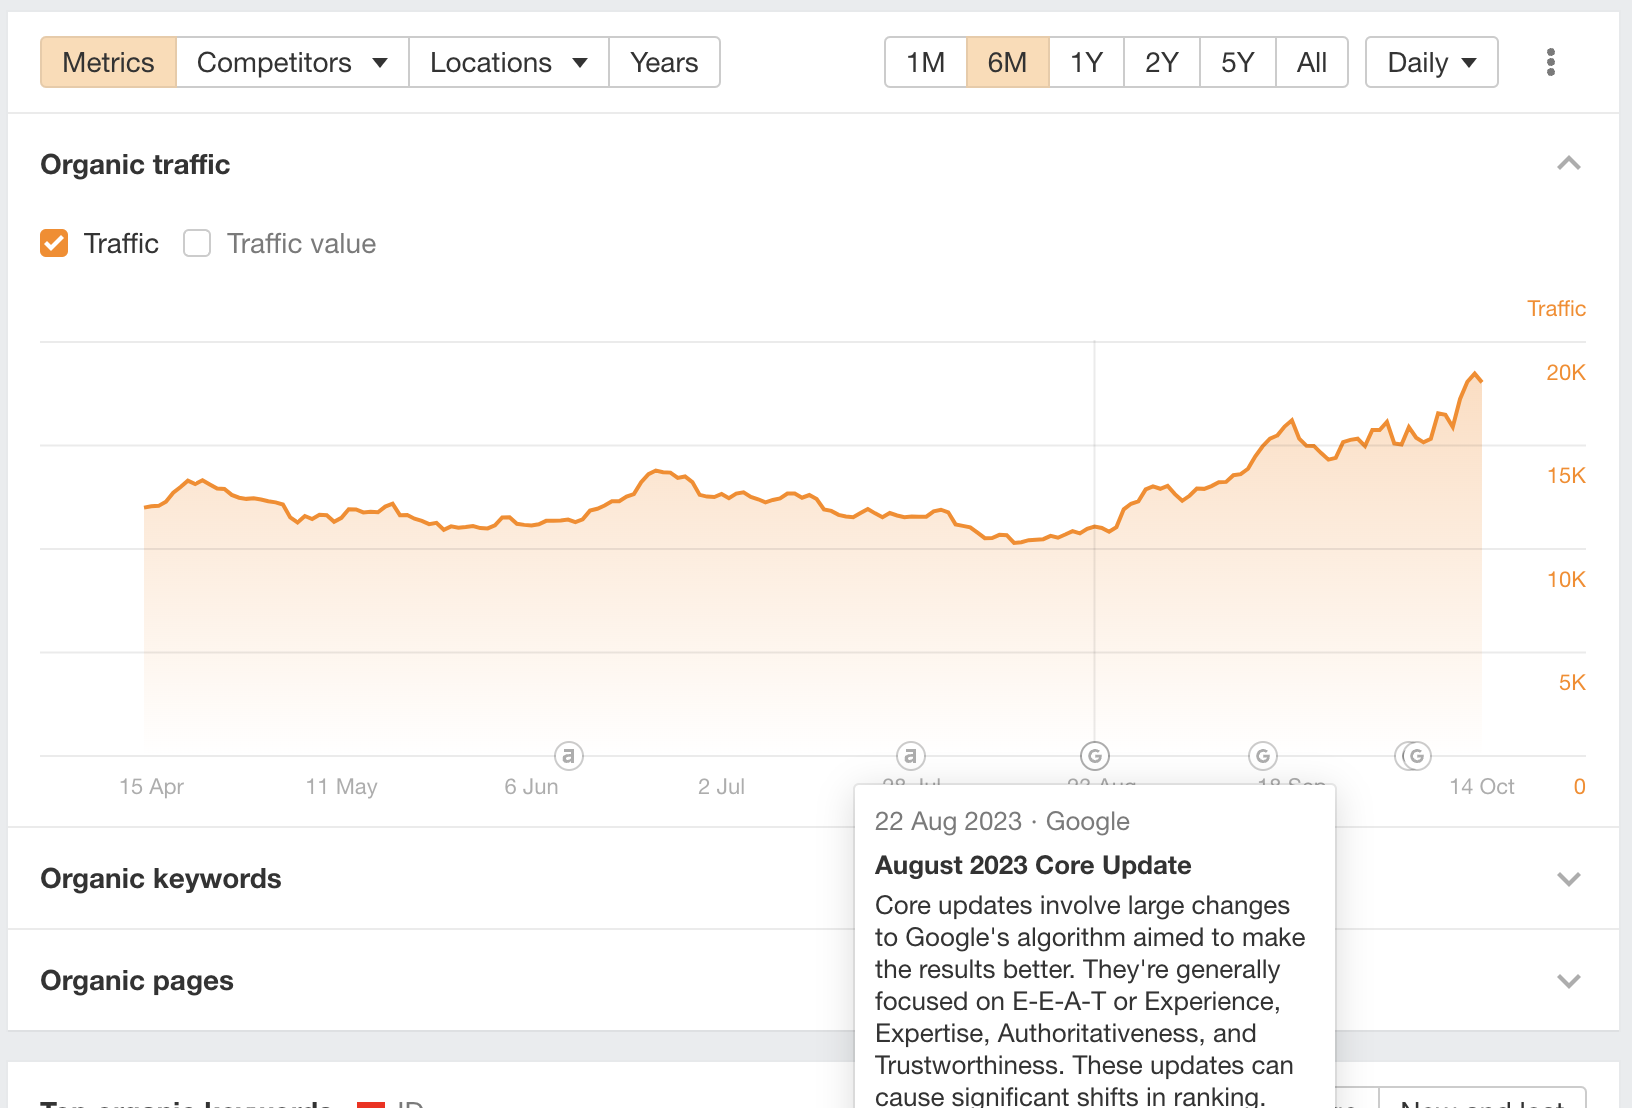Select the 6M time range
This screenshot has width=1632, height=1108.
click(x=1007, y=62)
